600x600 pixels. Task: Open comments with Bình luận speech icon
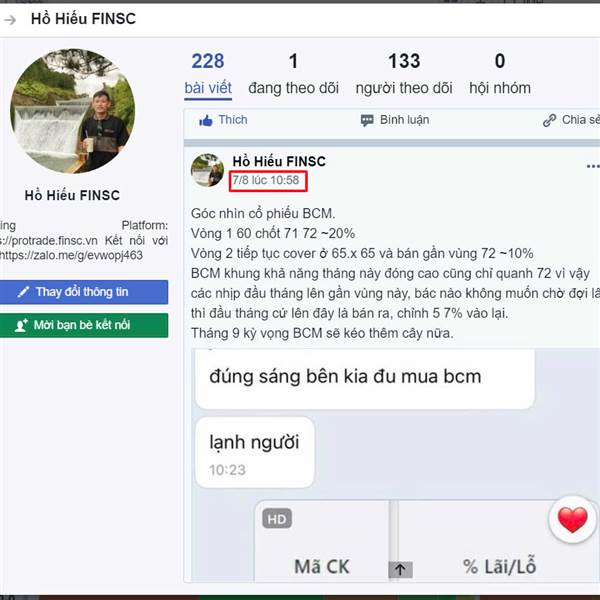tap(395, 120)
